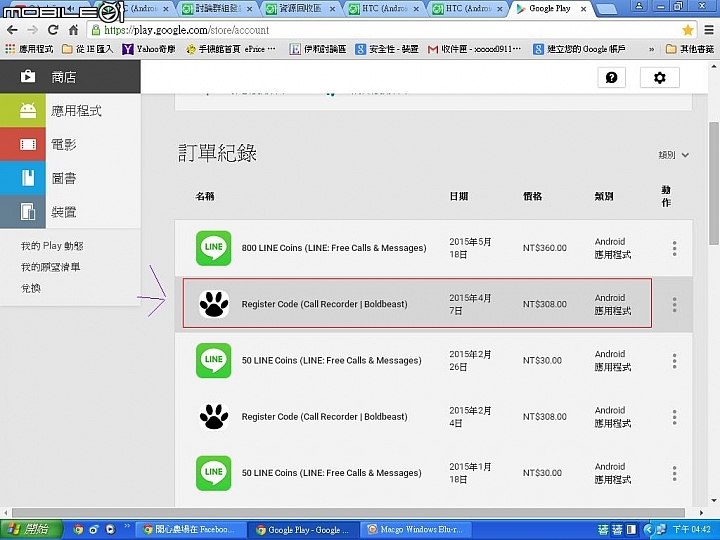The image size is (720, 540).
Task: Open the 安全性 - 裝置 bookmark
Action: 387,49
